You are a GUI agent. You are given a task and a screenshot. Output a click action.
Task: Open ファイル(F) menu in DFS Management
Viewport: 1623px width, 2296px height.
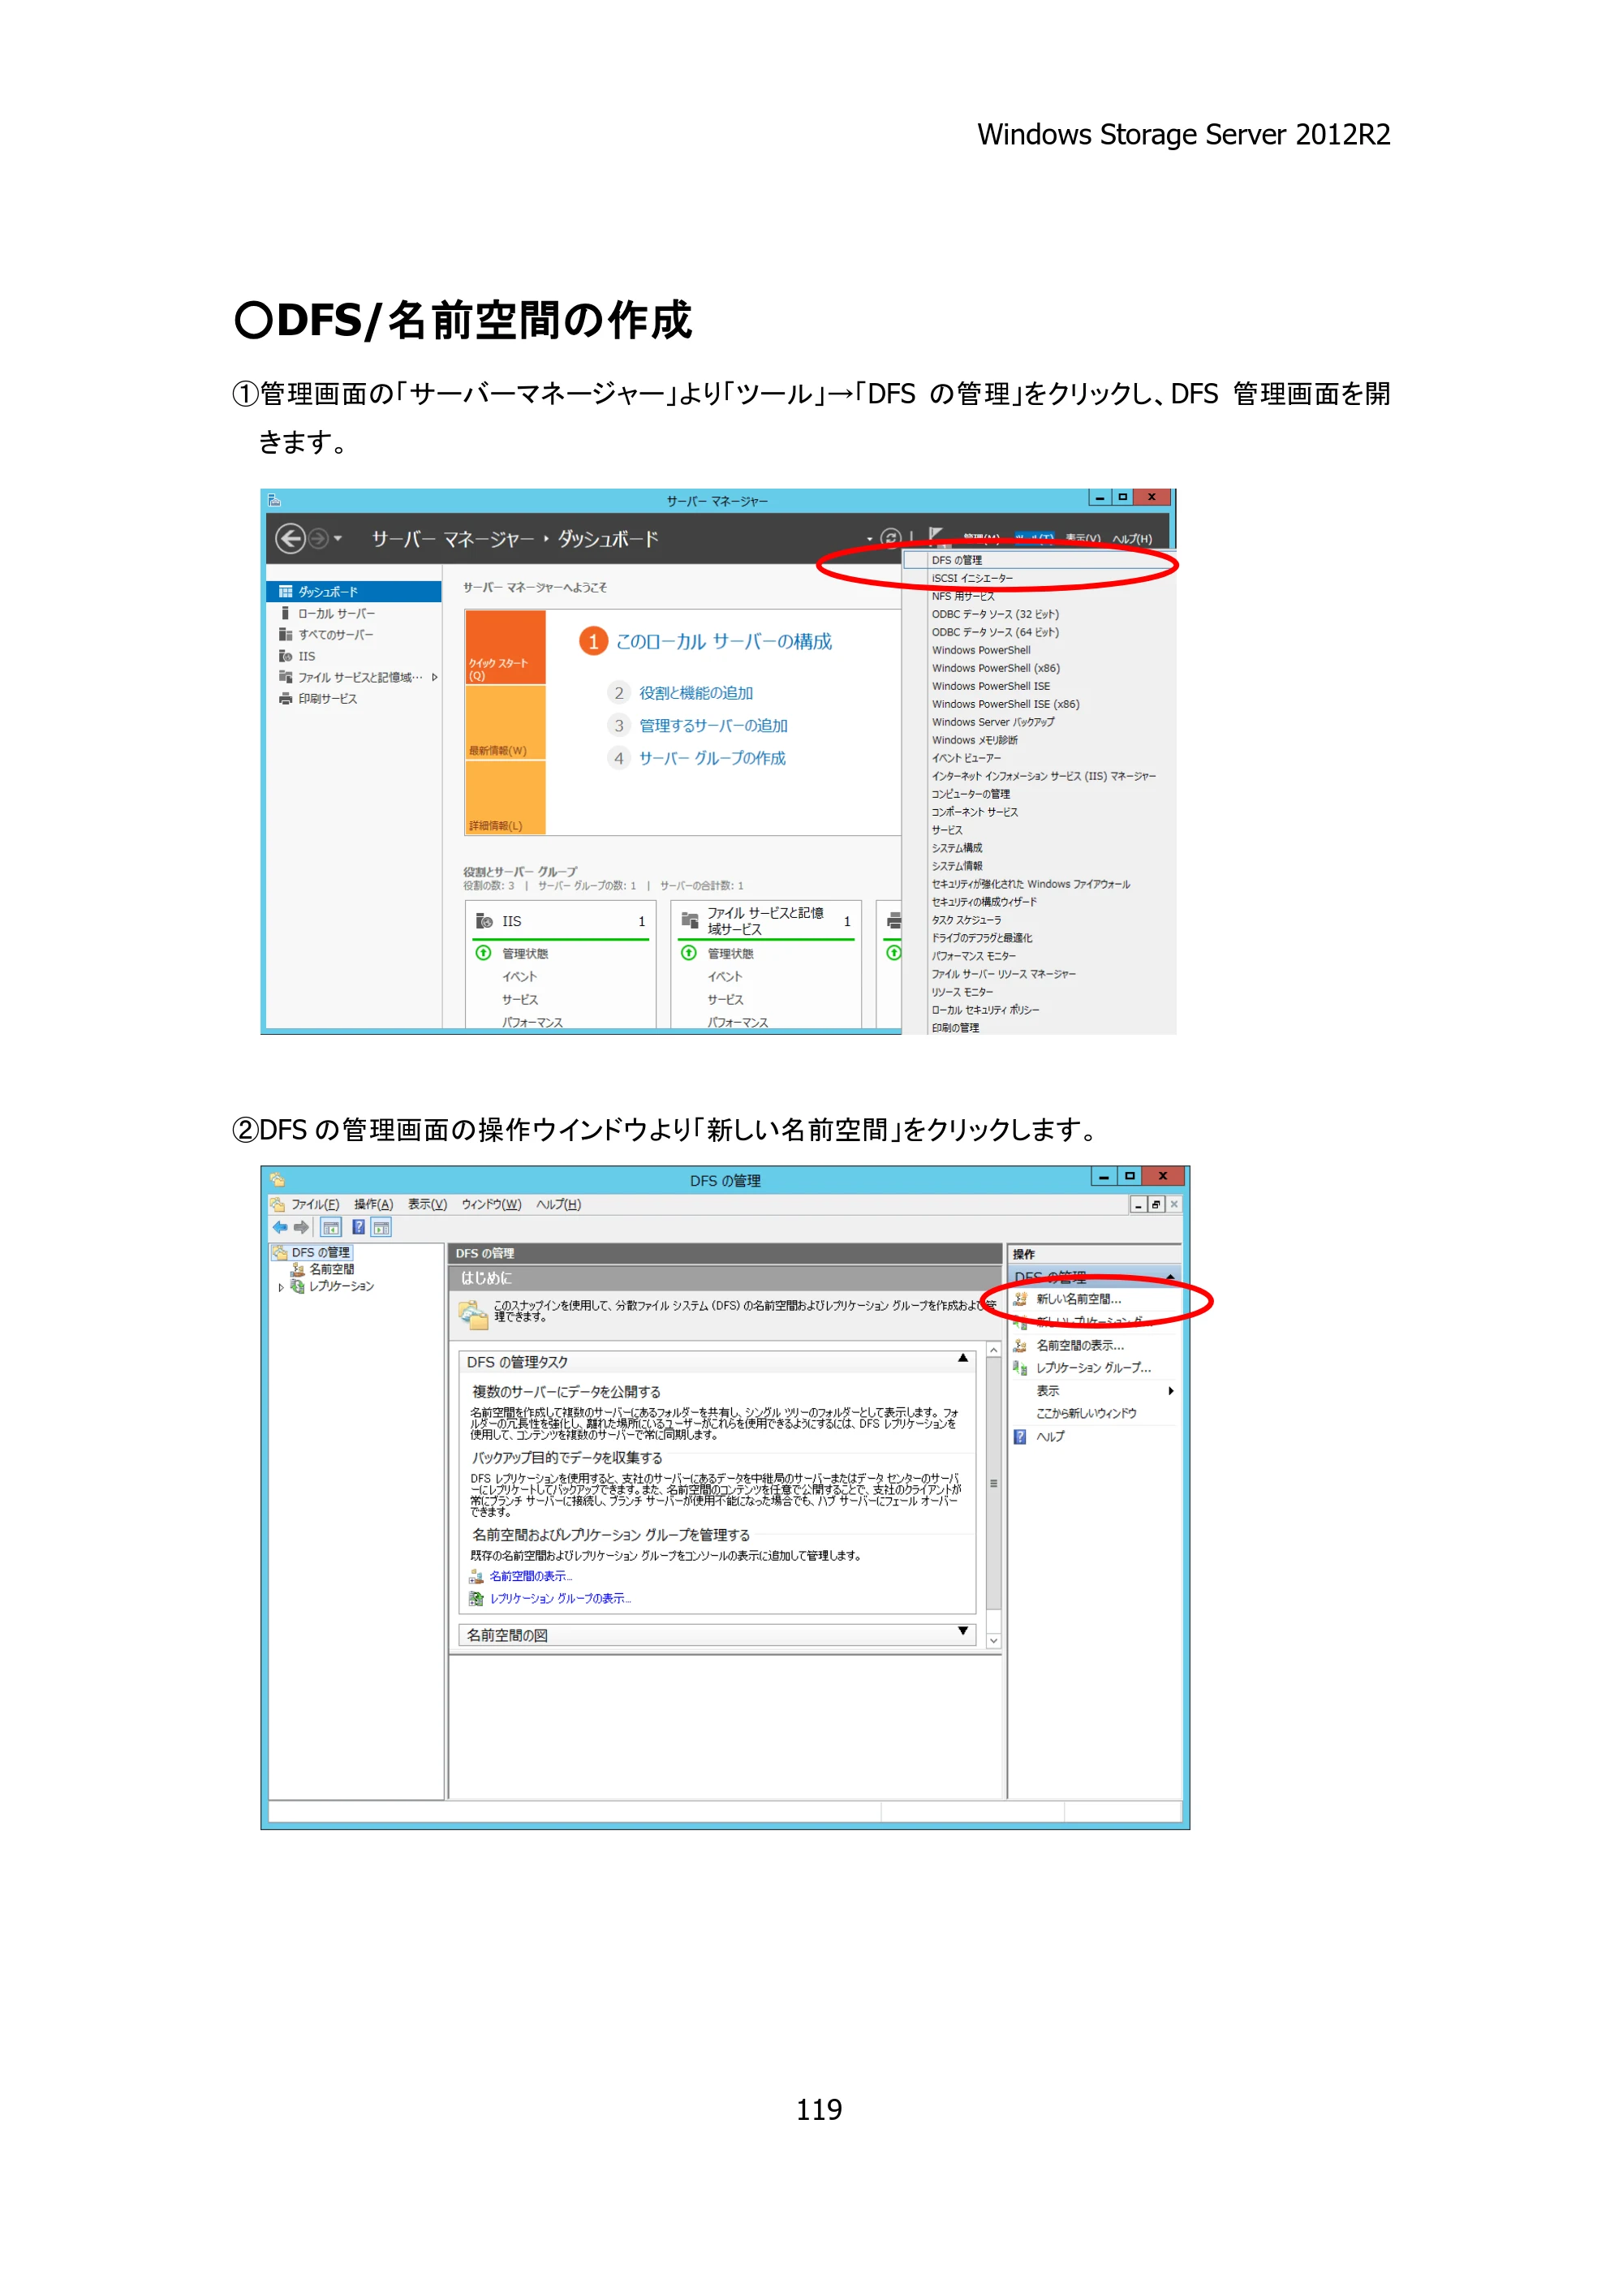[x=315, y=1205]
